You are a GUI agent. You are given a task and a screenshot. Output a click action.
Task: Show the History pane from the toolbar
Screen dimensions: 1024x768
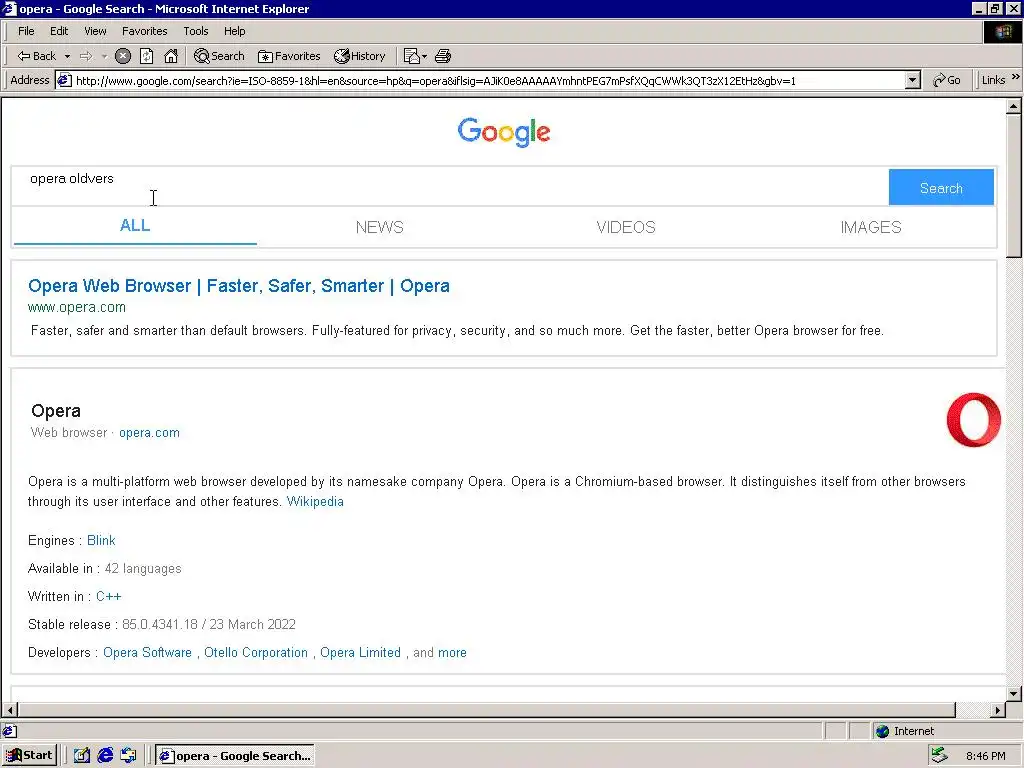[x=360, y=56]
